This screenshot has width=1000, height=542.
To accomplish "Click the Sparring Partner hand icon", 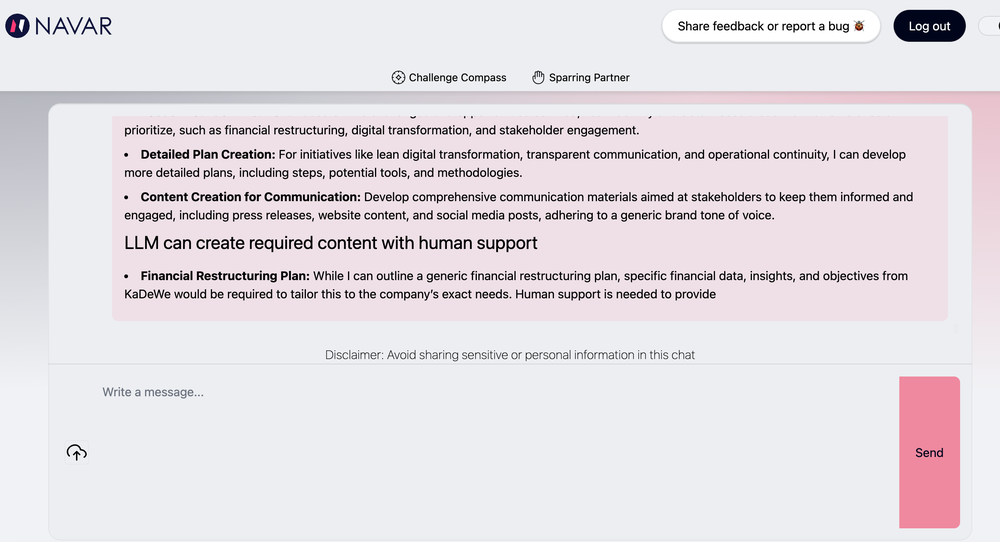I will pos(538,77).
